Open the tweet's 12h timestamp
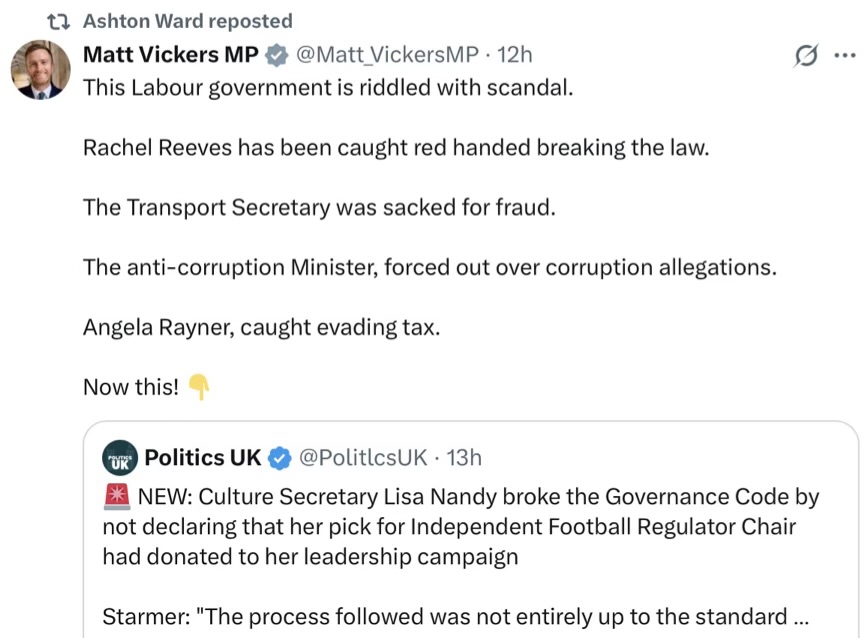This screenshot has height=638, width=864. pos(515,55)
